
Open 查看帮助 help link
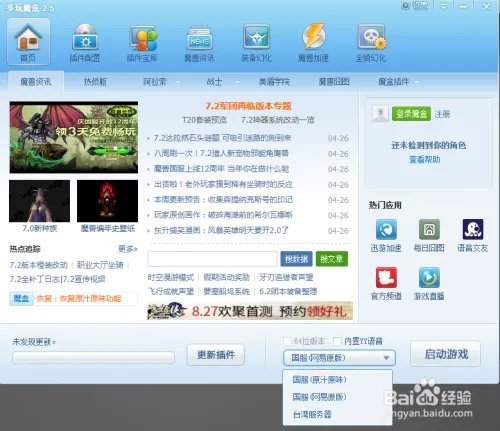pyautogui.click(x=425, y=160)
